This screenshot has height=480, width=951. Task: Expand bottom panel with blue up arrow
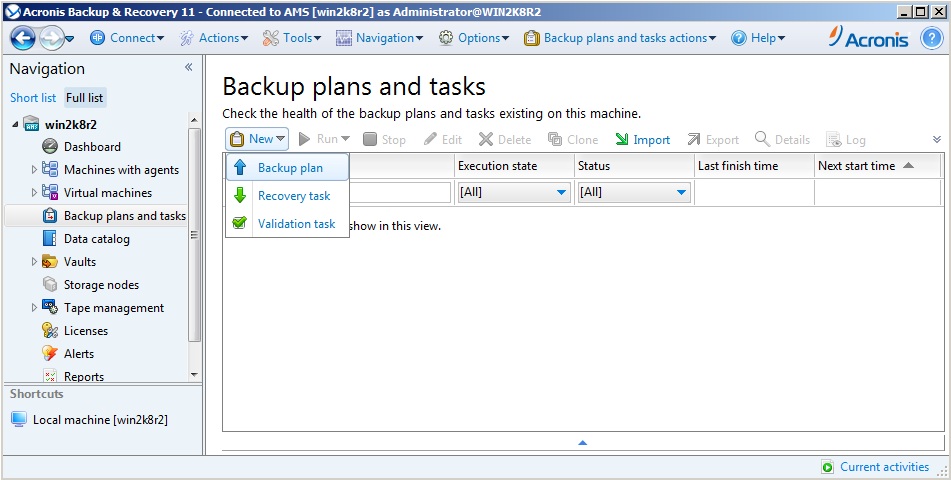[583, 443]
